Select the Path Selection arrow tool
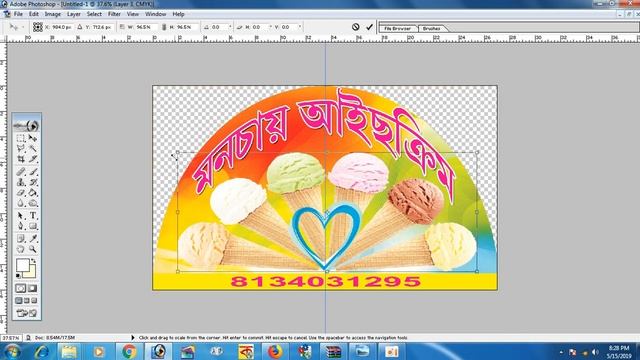This screenshot has width=640, height=360. 21,216
